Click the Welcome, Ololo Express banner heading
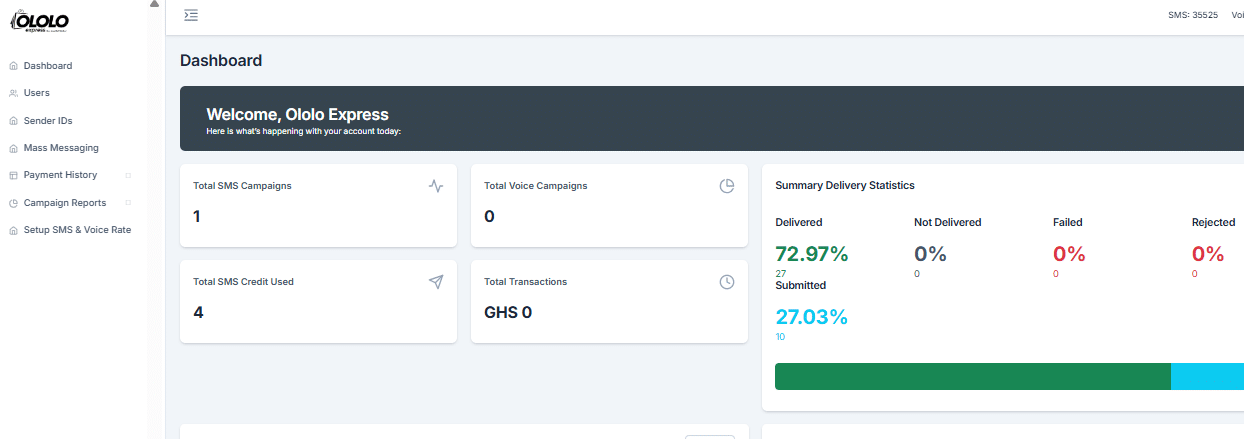The image size is (1244, 439). click(297, 114)
